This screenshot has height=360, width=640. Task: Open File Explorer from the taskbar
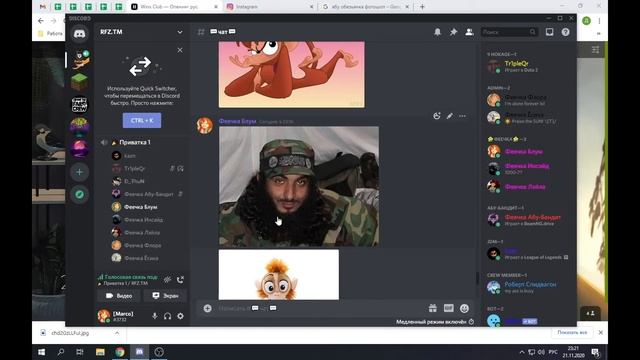(x=100, y=352)
